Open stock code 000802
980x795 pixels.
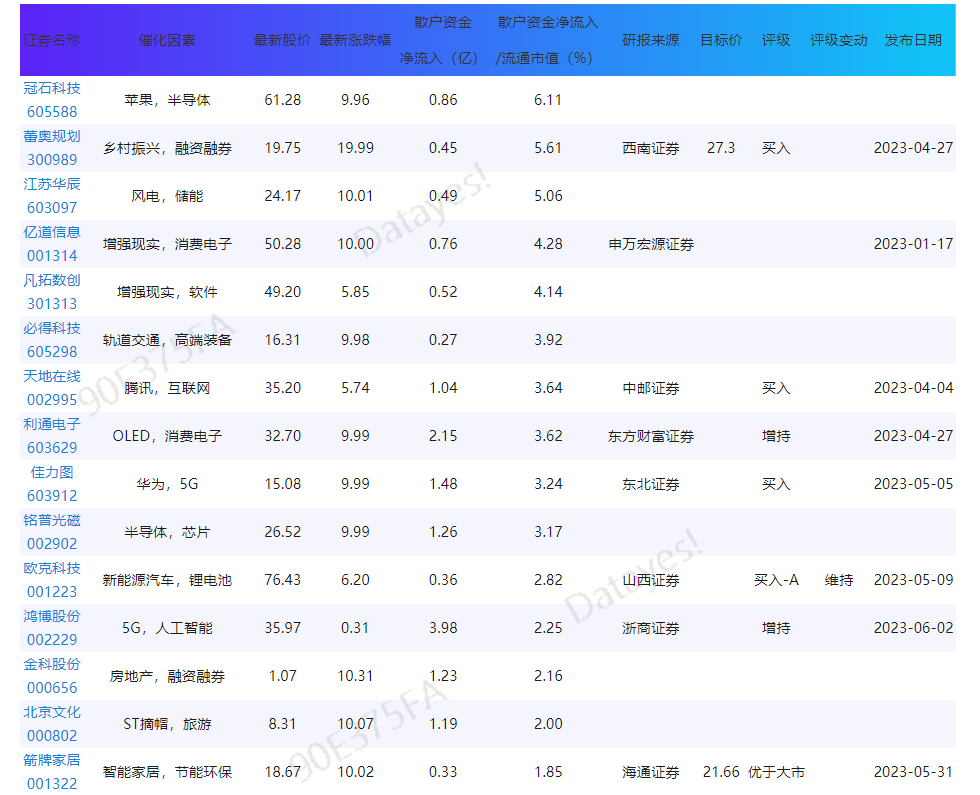point(52,737)
